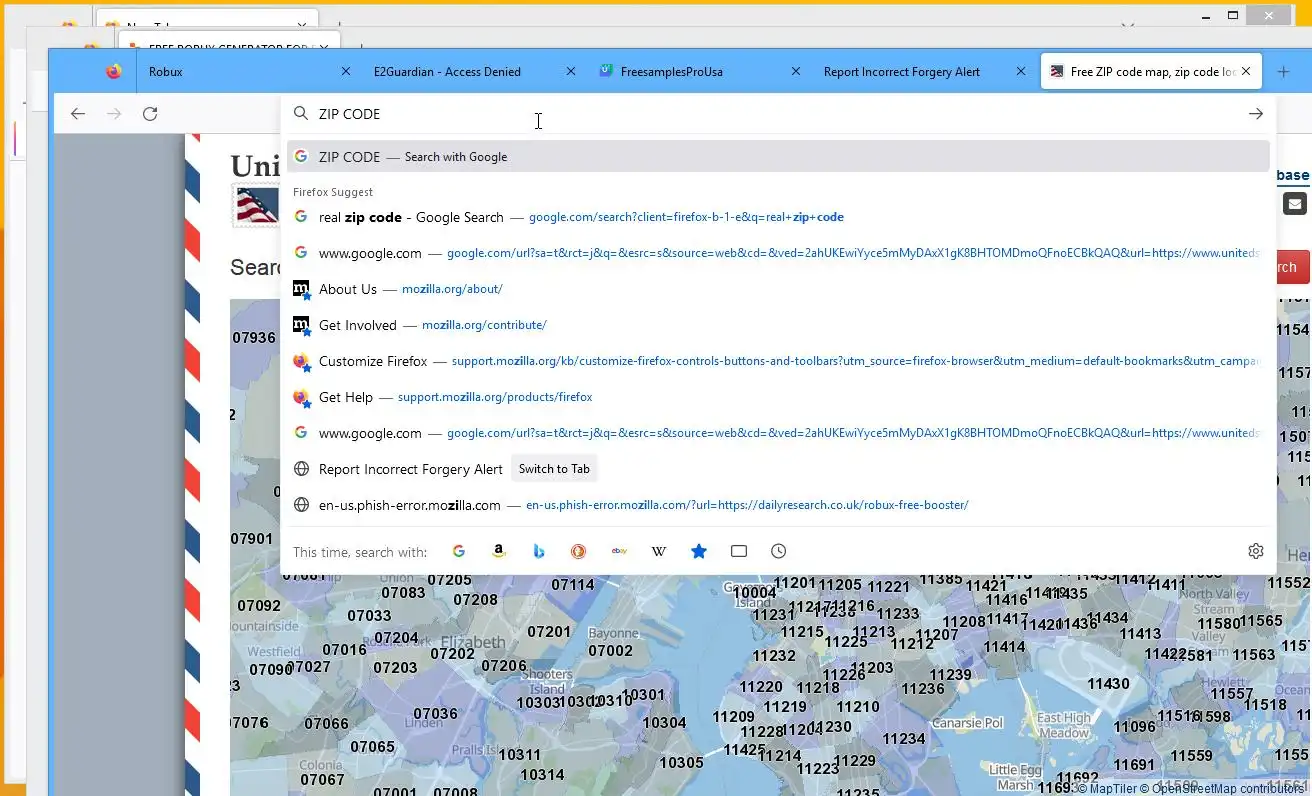Open first www.google.com suggestion below real zip code

[x=778, y=253]
